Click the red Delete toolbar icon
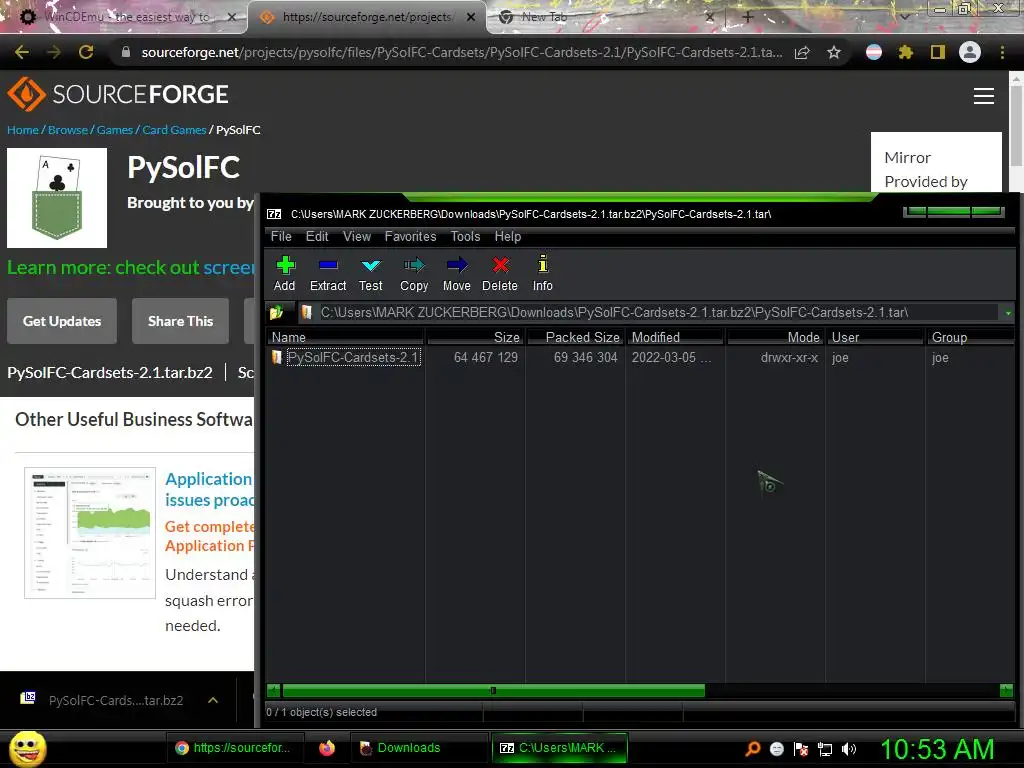1024x768 pixels. pos(500,274)
